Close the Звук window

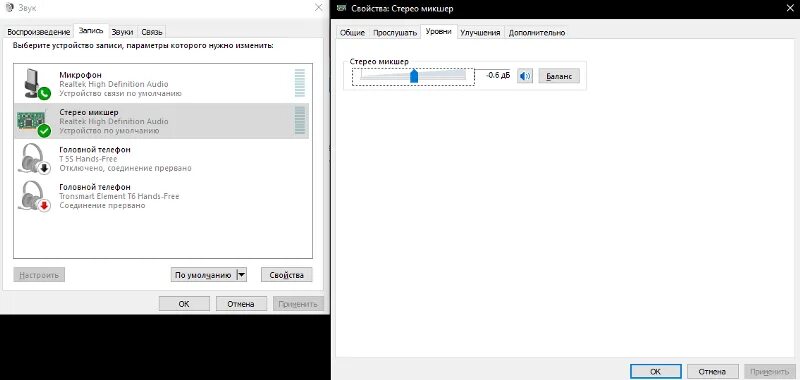click(318, 8)
